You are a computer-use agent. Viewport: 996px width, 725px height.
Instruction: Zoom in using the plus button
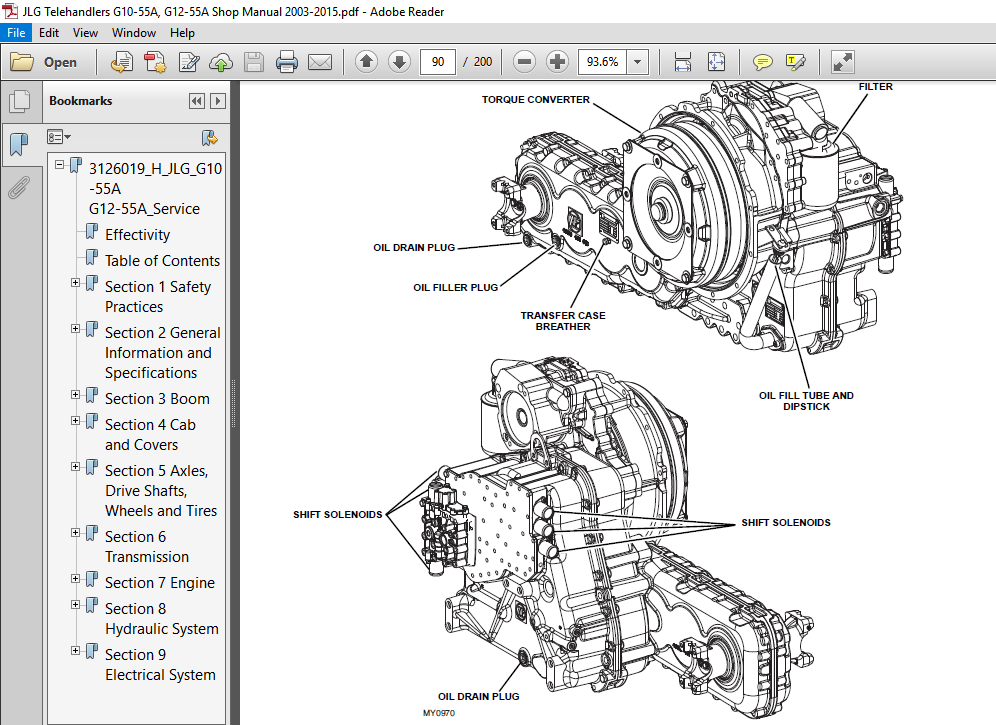[x=557, y=61]
